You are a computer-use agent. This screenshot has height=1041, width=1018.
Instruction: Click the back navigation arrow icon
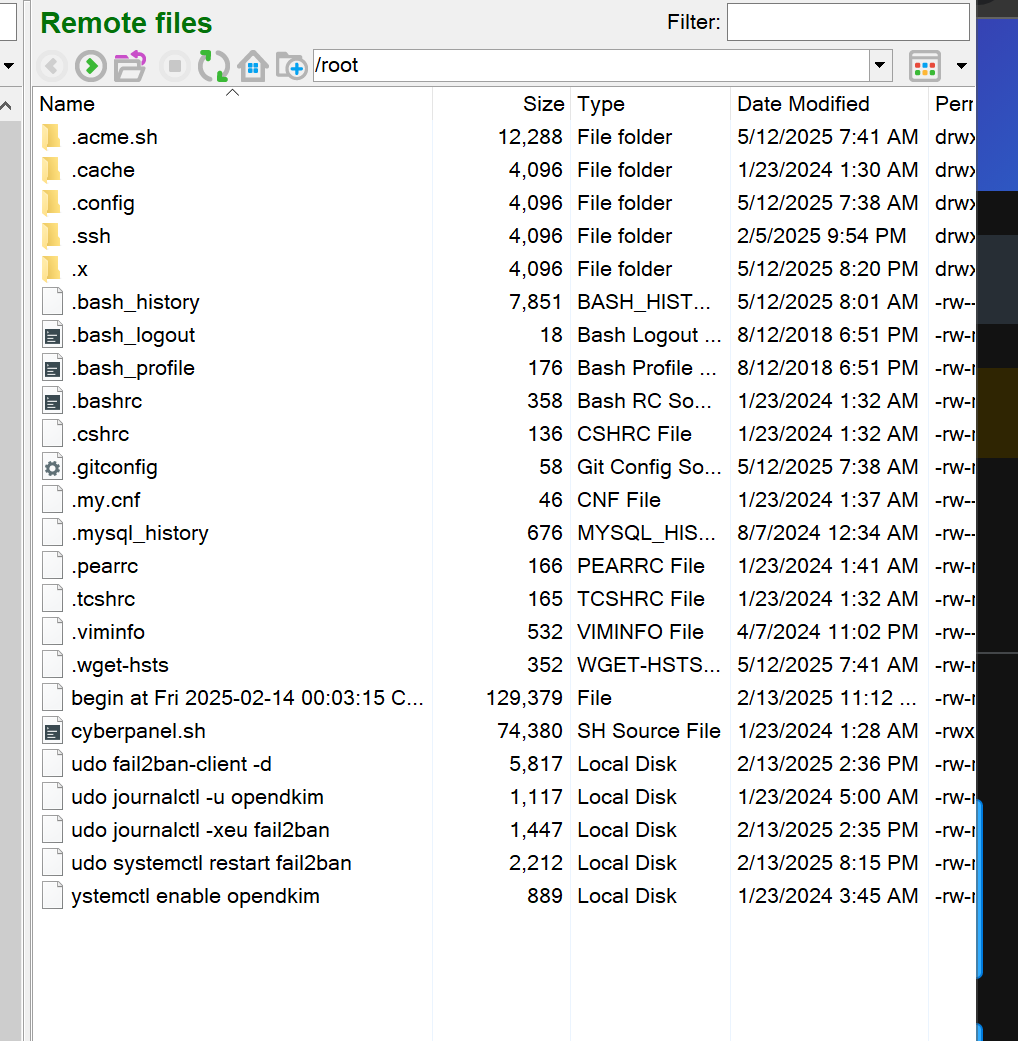point(52,66)
